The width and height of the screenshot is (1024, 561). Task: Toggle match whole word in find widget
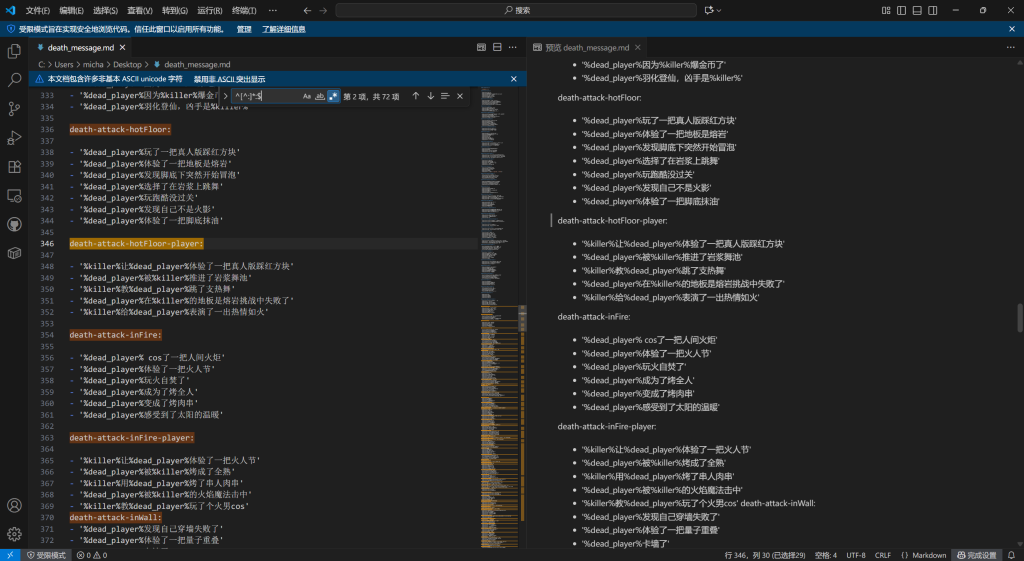point(320,96)
